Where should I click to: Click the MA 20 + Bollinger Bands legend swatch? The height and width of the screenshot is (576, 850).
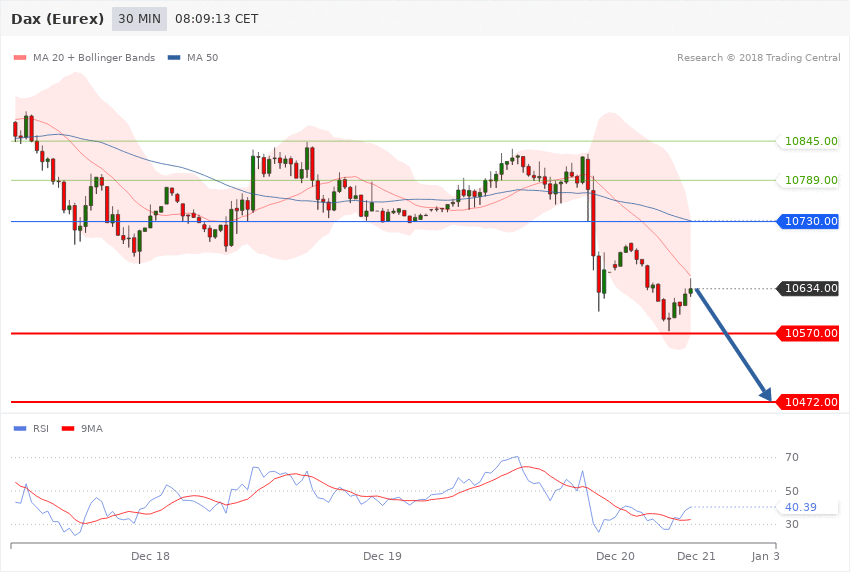tap(20, 57)
